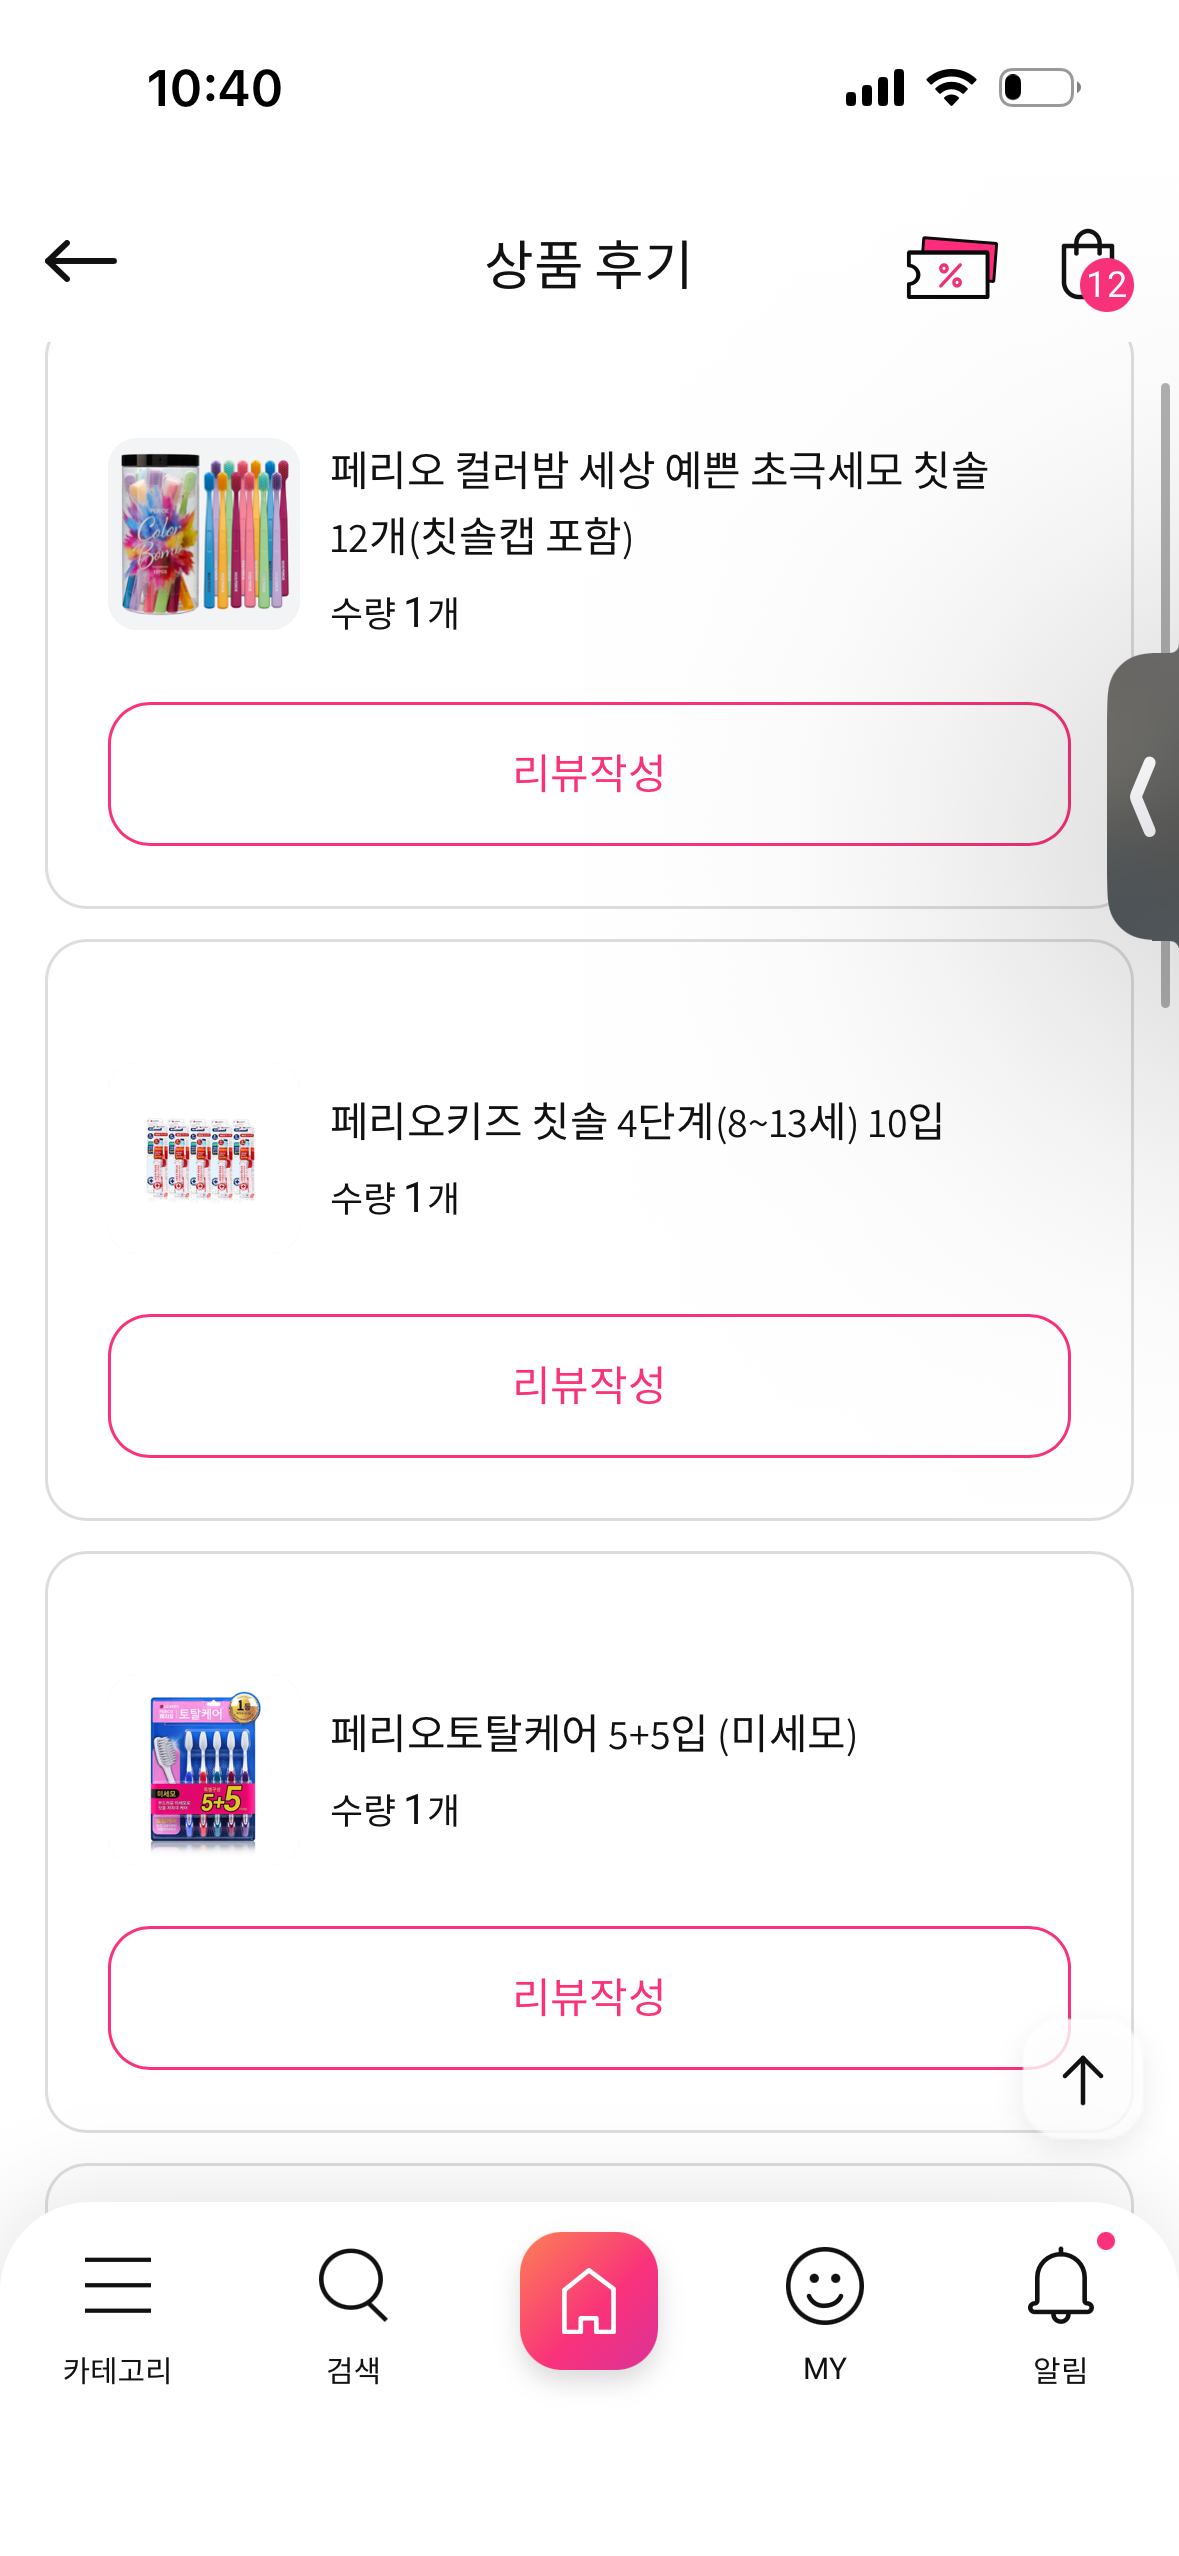Expand the side drawer chevron handle
Image resolution: width=1179 pixels, height=2556 pixels.
[1145, 796]
